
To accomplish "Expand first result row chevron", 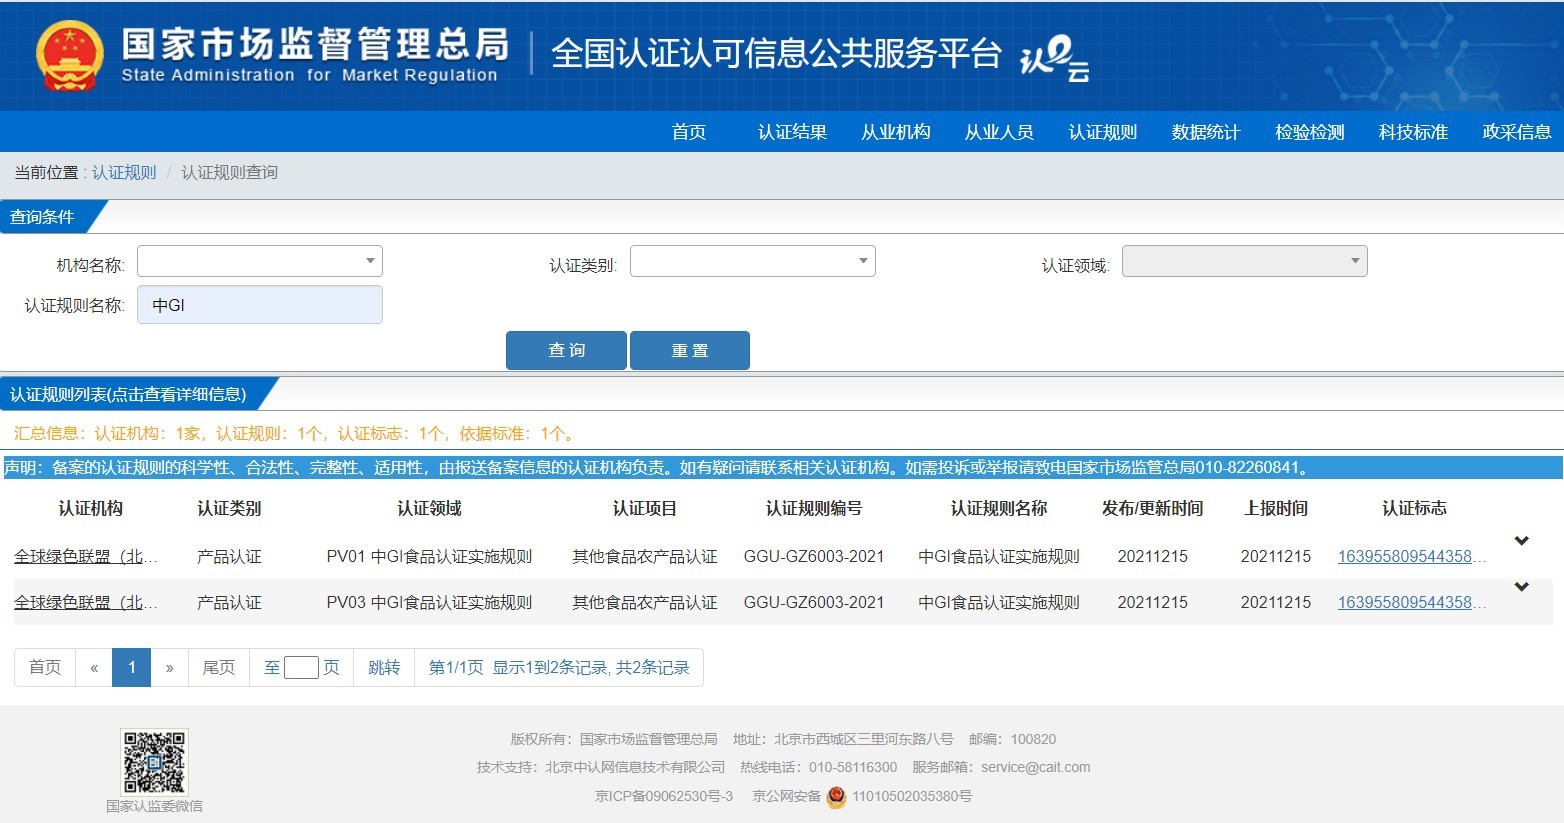I will pyautogui.click(x=1521, y=541).
